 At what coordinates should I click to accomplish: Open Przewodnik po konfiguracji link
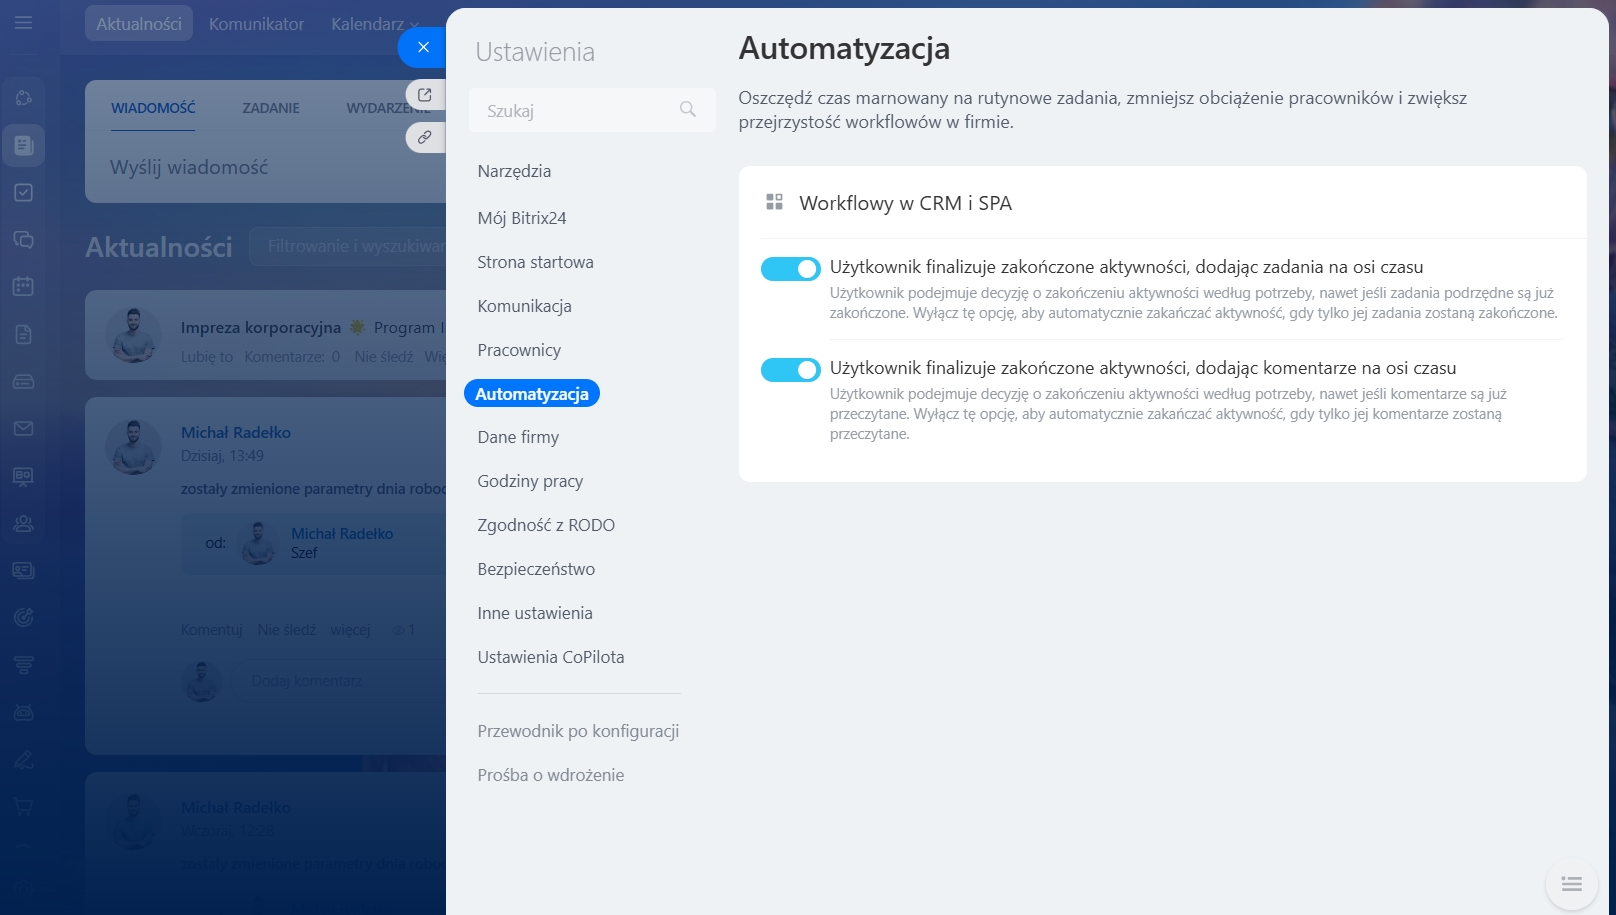(578, 731)
